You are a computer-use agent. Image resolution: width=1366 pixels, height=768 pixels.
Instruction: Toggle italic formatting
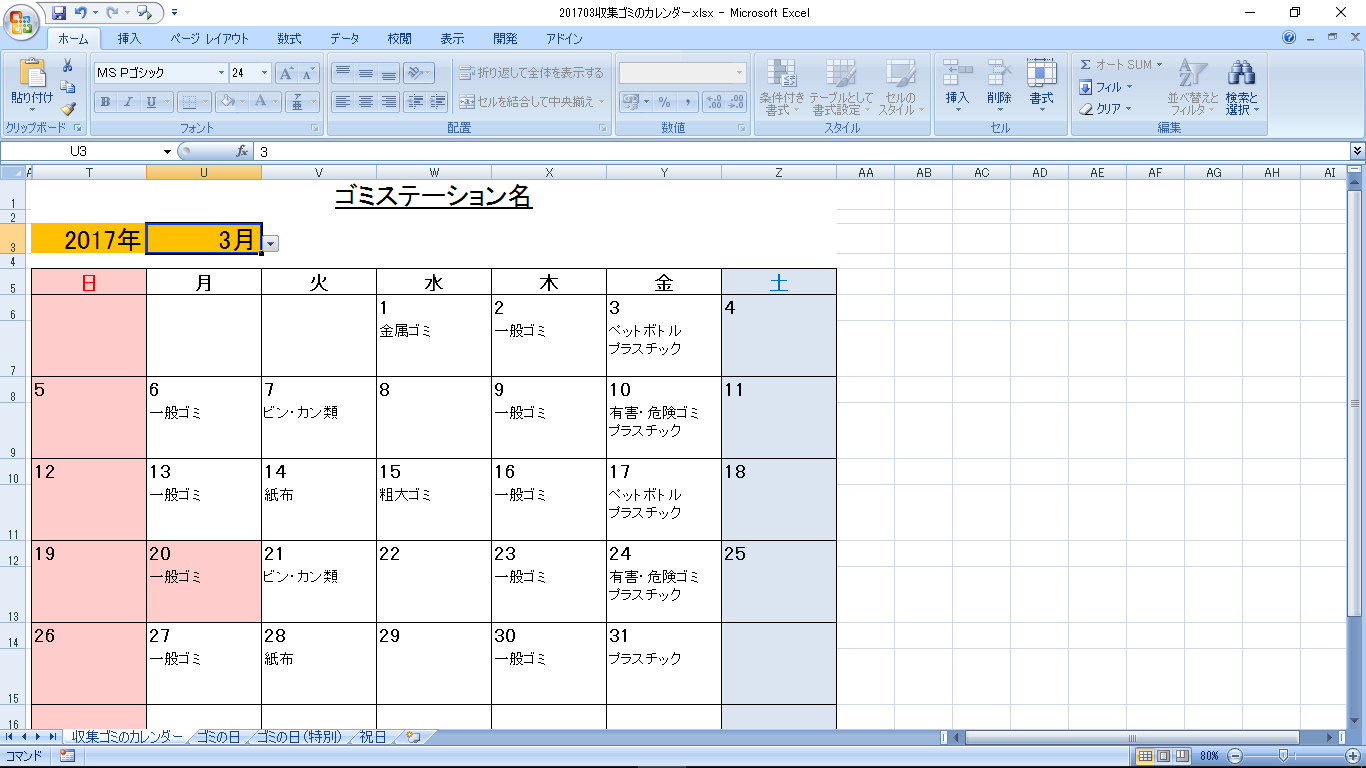[x=127, y=102]
